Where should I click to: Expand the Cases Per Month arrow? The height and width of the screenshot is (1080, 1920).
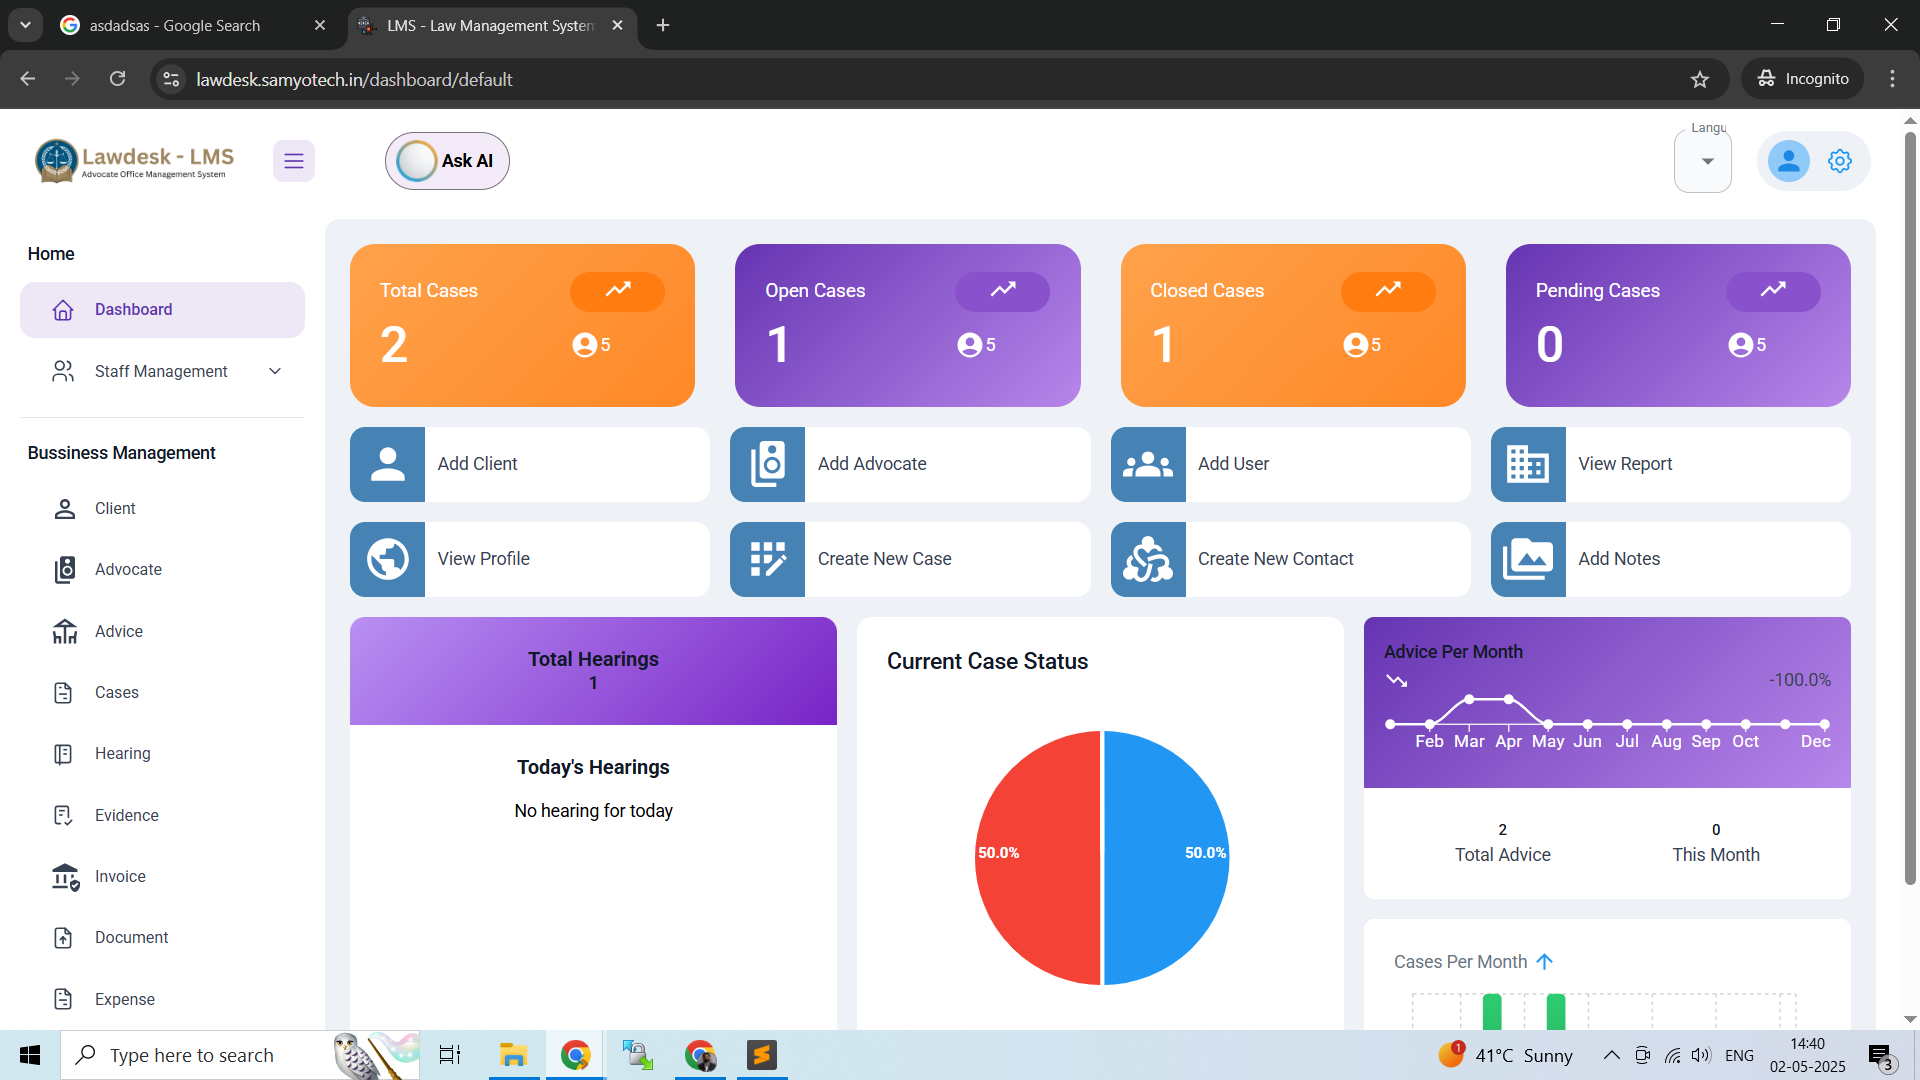[1544, 961]
